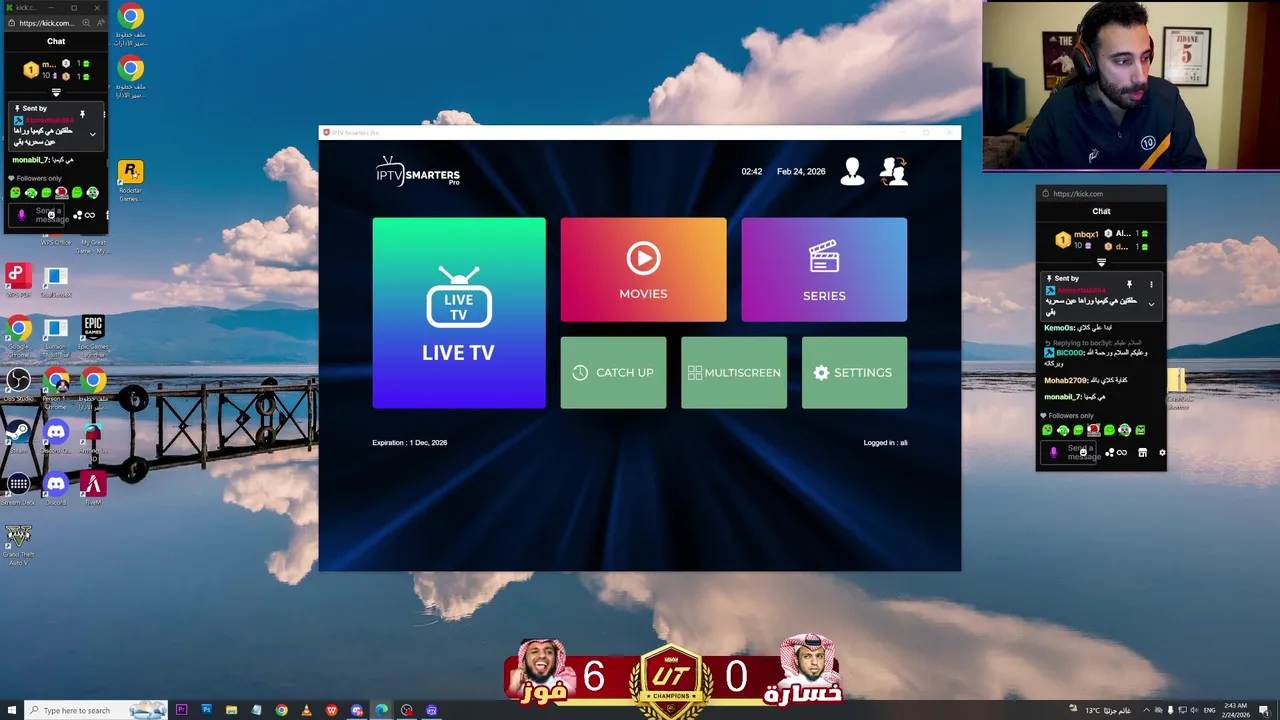Click the settings gear in the right Kick chat
The height and width of the screenshot is (720, 1280).
pyautogui.click(x=1162, y=453)
